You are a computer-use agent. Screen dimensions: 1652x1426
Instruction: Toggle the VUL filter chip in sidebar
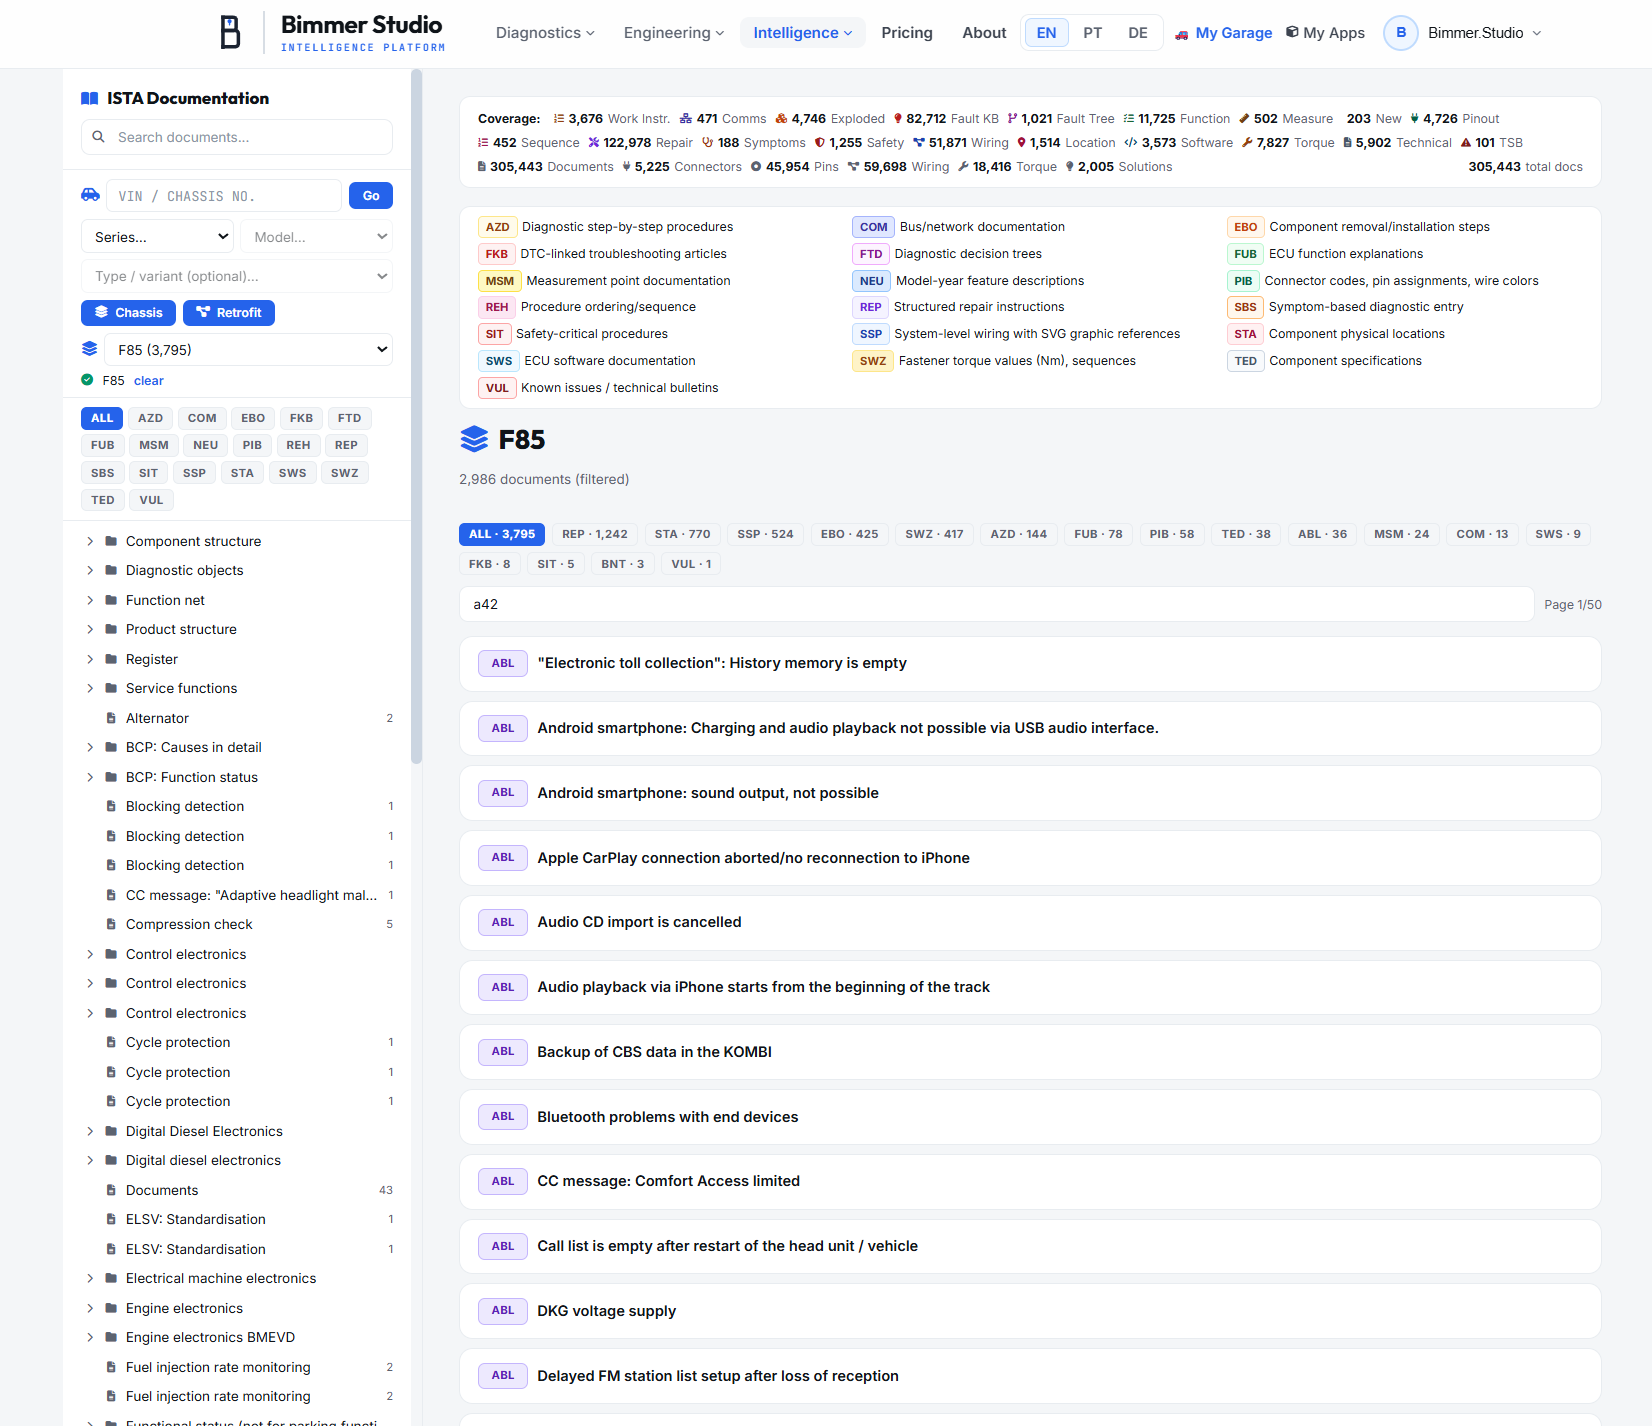click(151, 500)
